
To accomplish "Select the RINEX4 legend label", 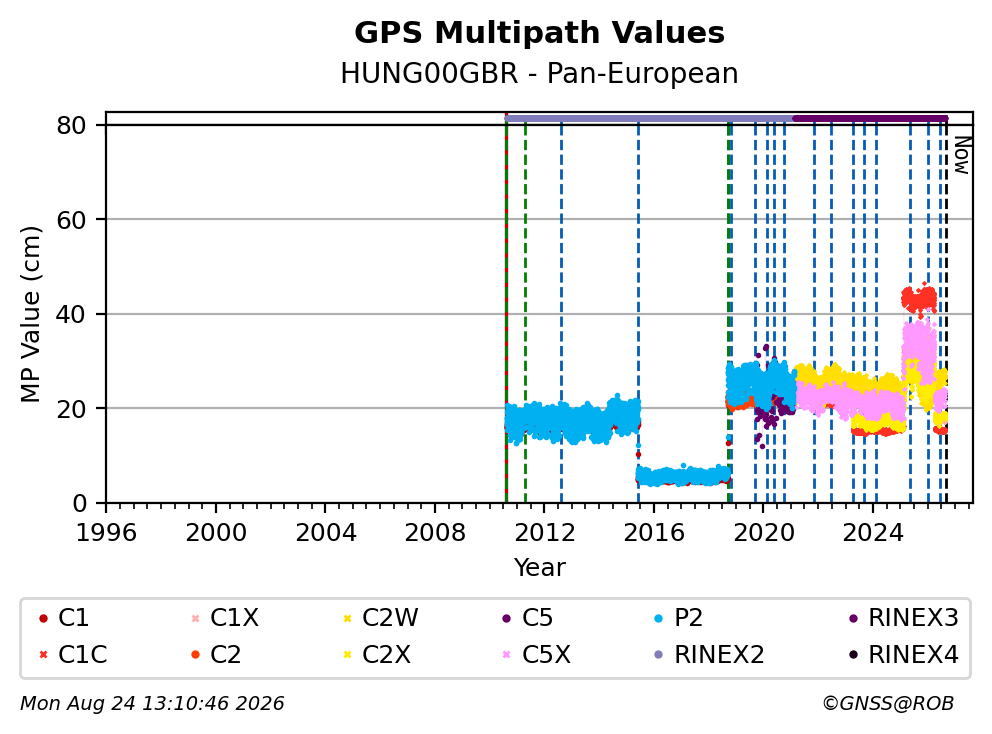I will (914, 655).
